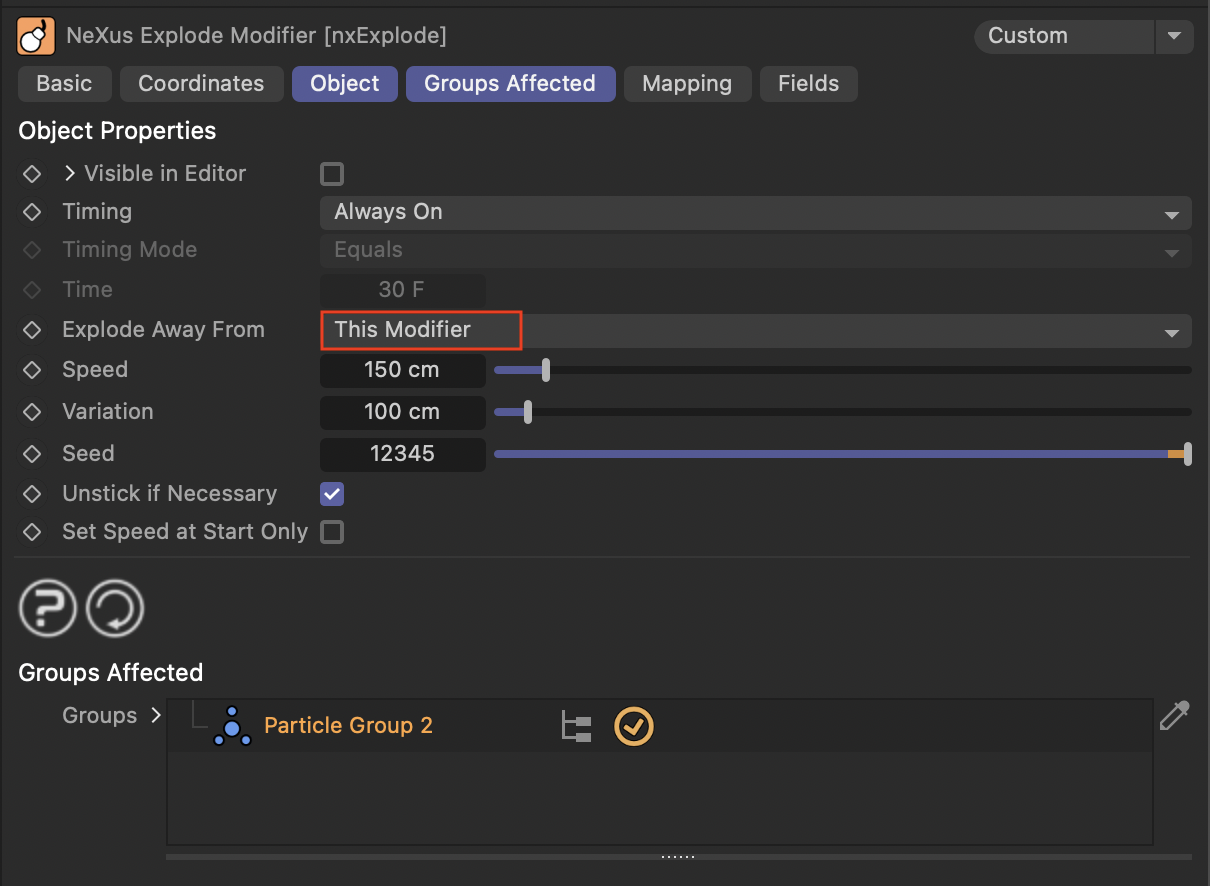Click the keyframe diamond next to Visible in Editor
This screenshot has height=886, width=1210.
(x=32, y=174)
